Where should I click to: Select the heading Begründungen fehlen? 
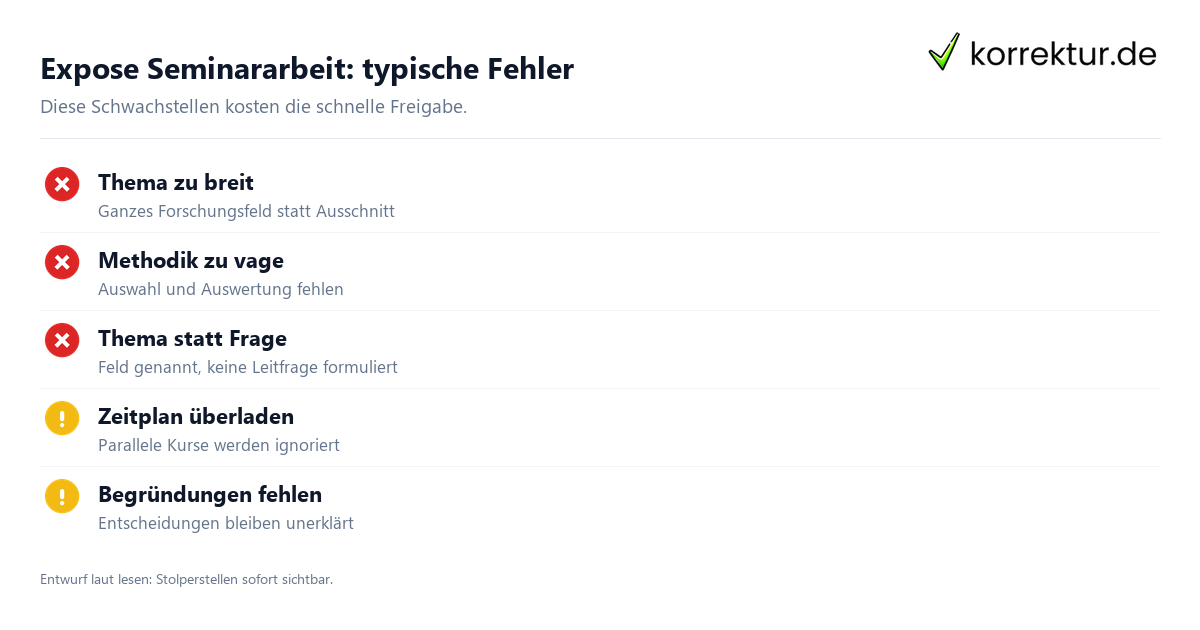(210, 495)
